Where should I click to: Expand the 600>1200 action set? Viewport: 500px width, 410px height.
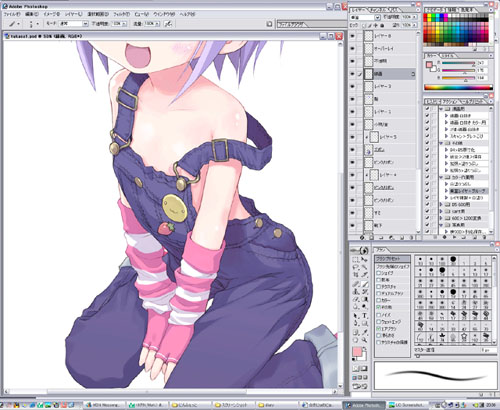coord(441,218)
